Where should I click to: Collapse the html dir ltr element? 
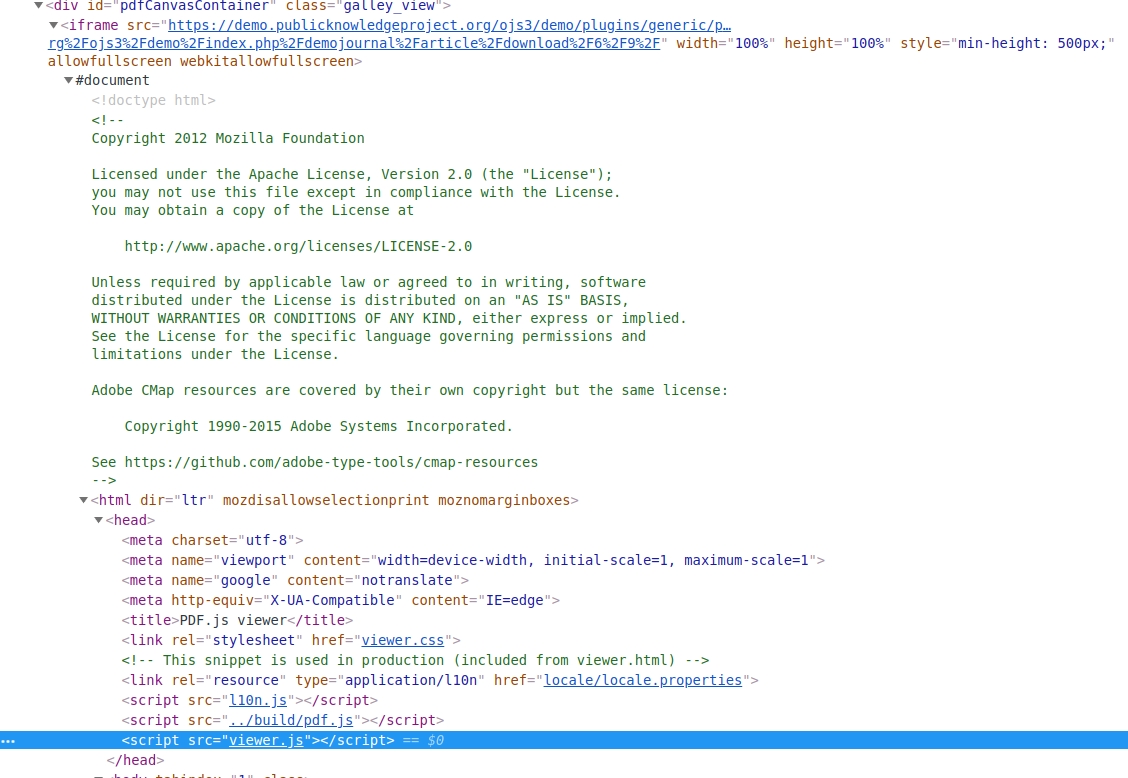click(84, 500)
